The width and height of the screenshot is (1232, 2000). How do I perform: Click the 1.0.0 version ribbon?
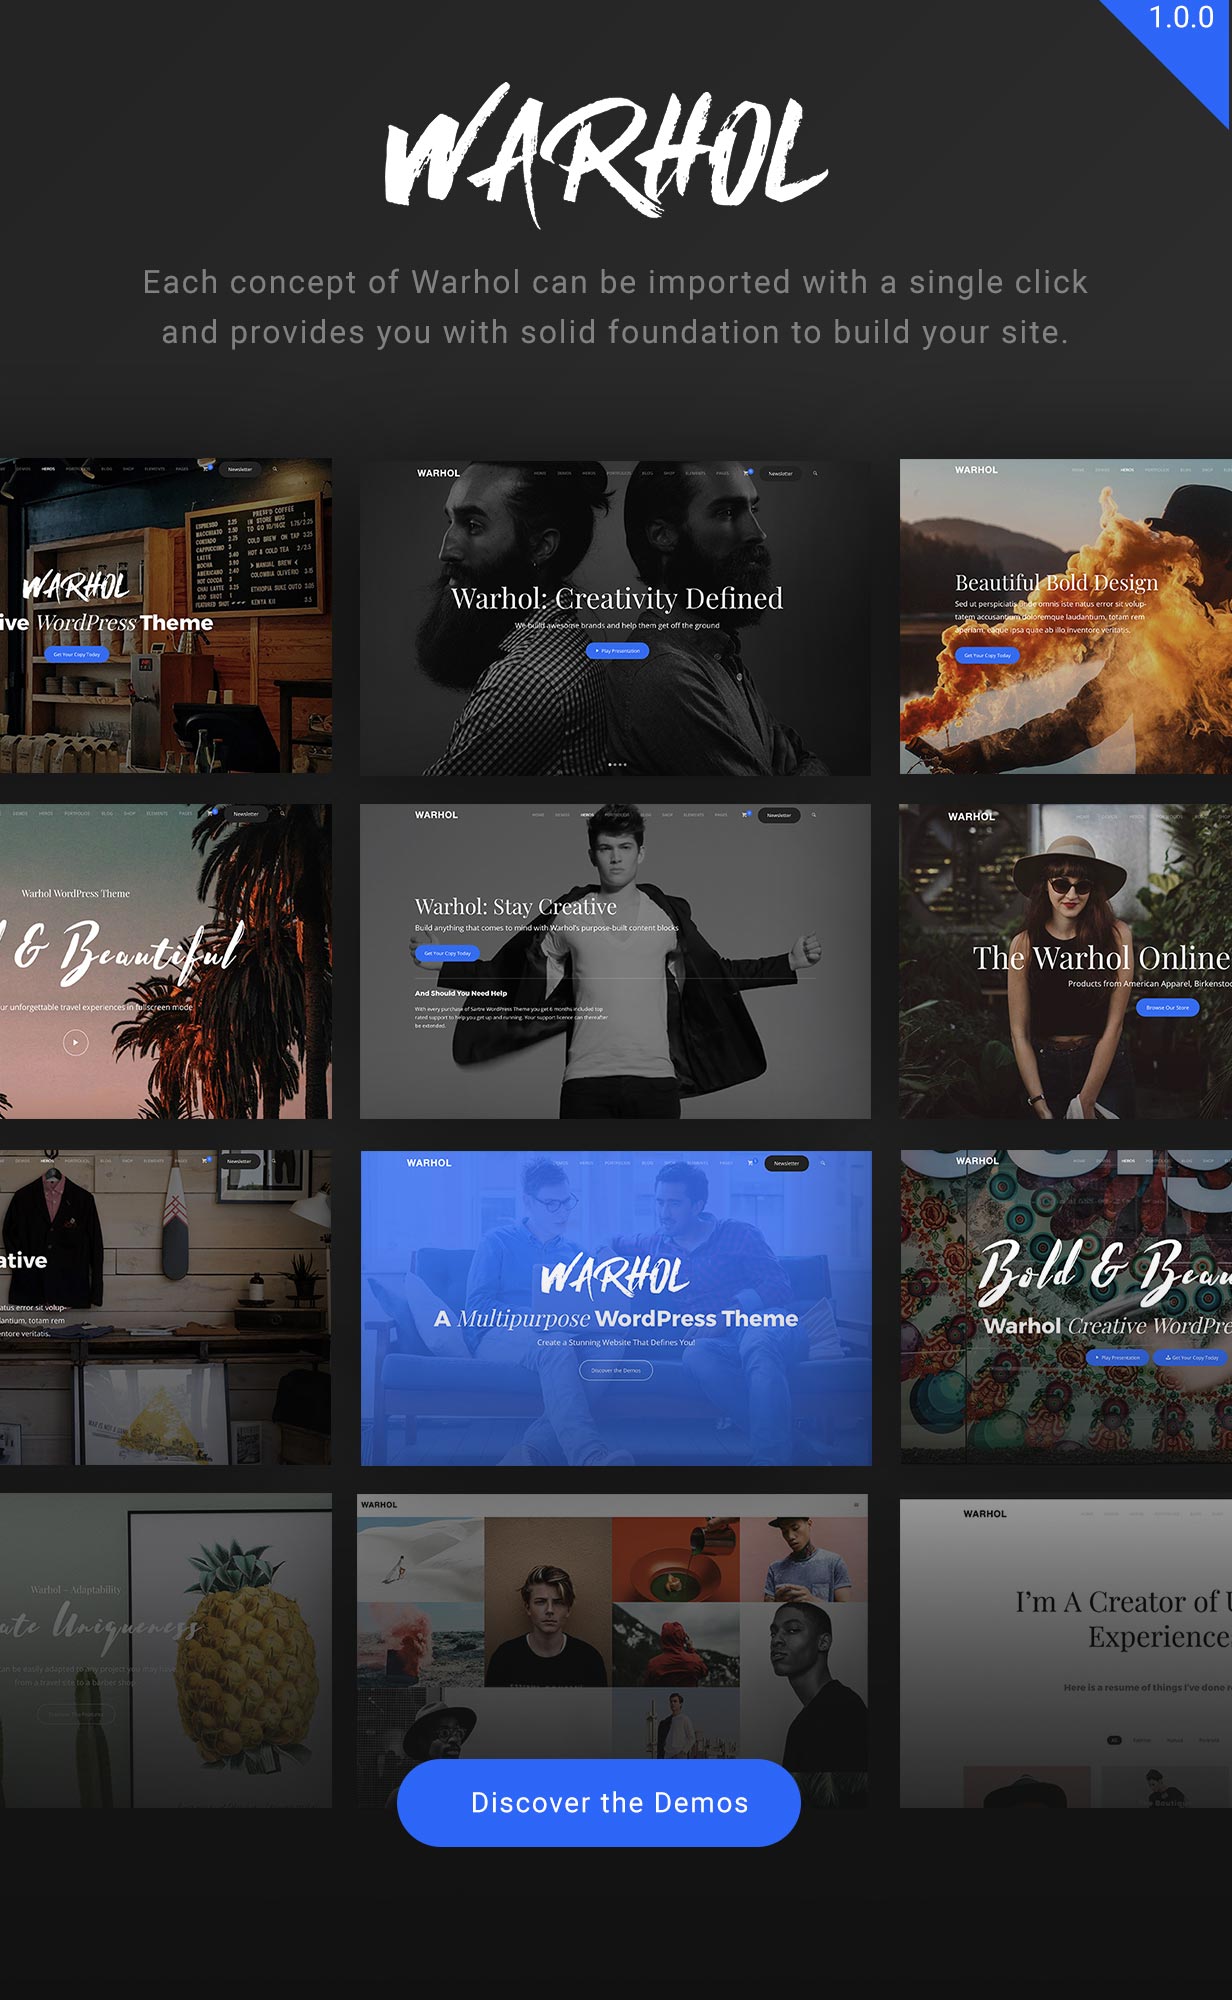1181,18
